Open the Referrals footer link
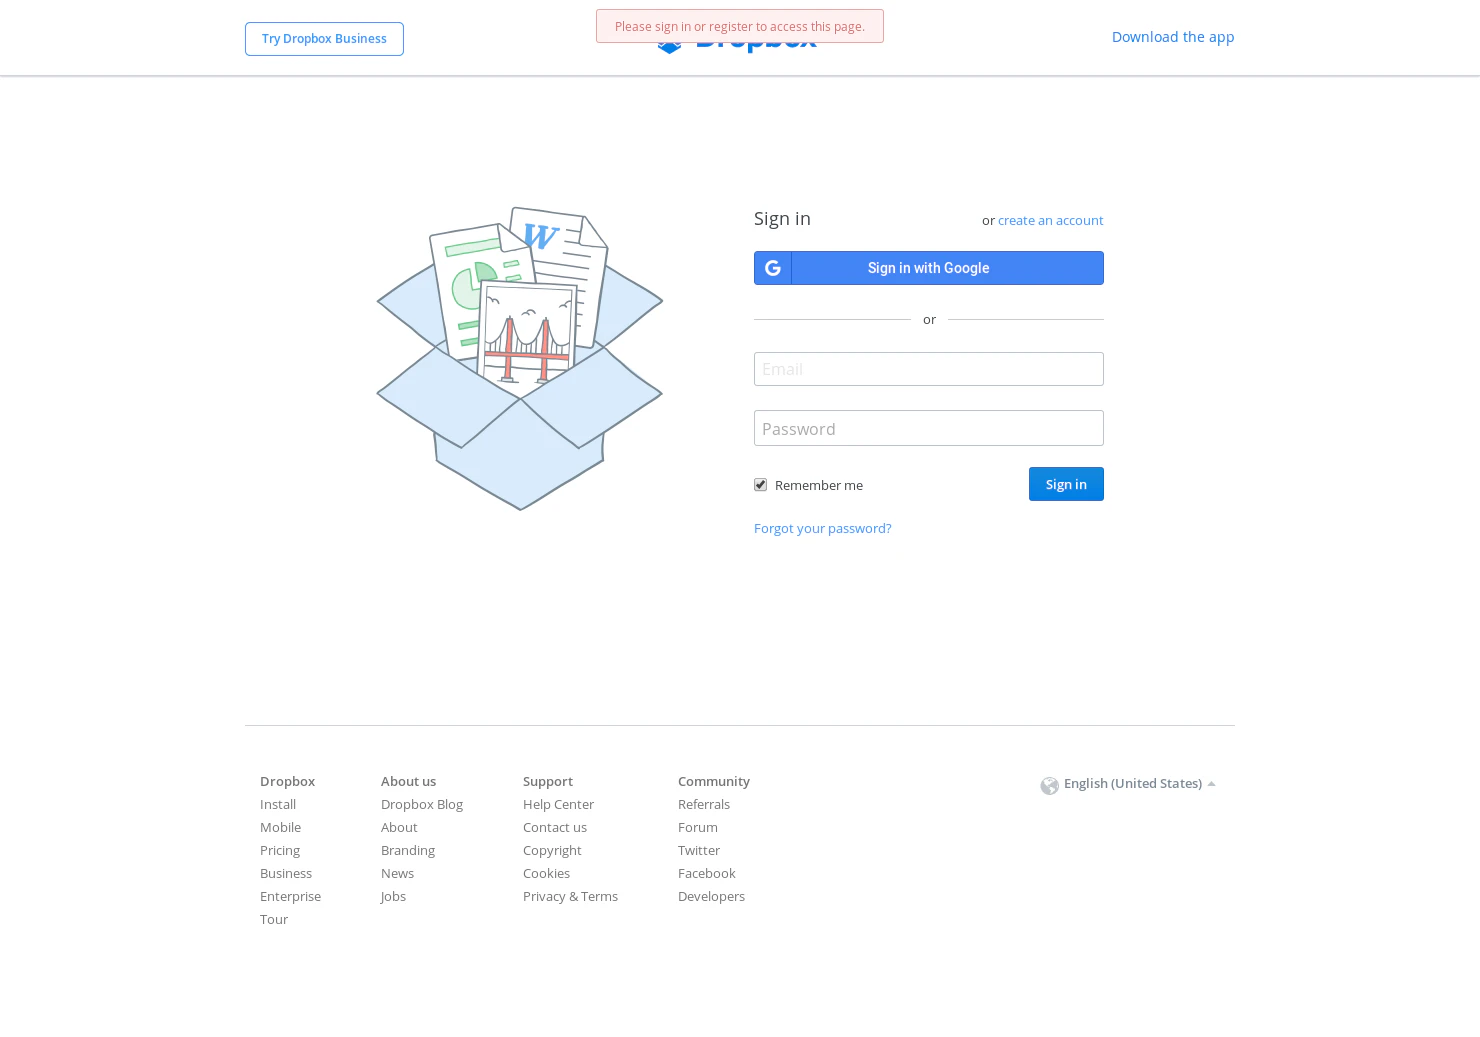1480x1037 pixels. click(704, 804)
